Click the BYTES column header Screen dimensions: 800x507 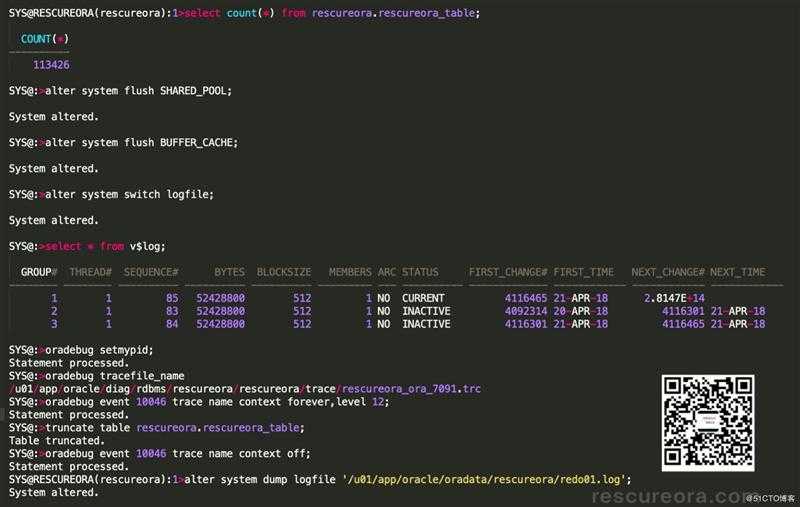[229, 272]
